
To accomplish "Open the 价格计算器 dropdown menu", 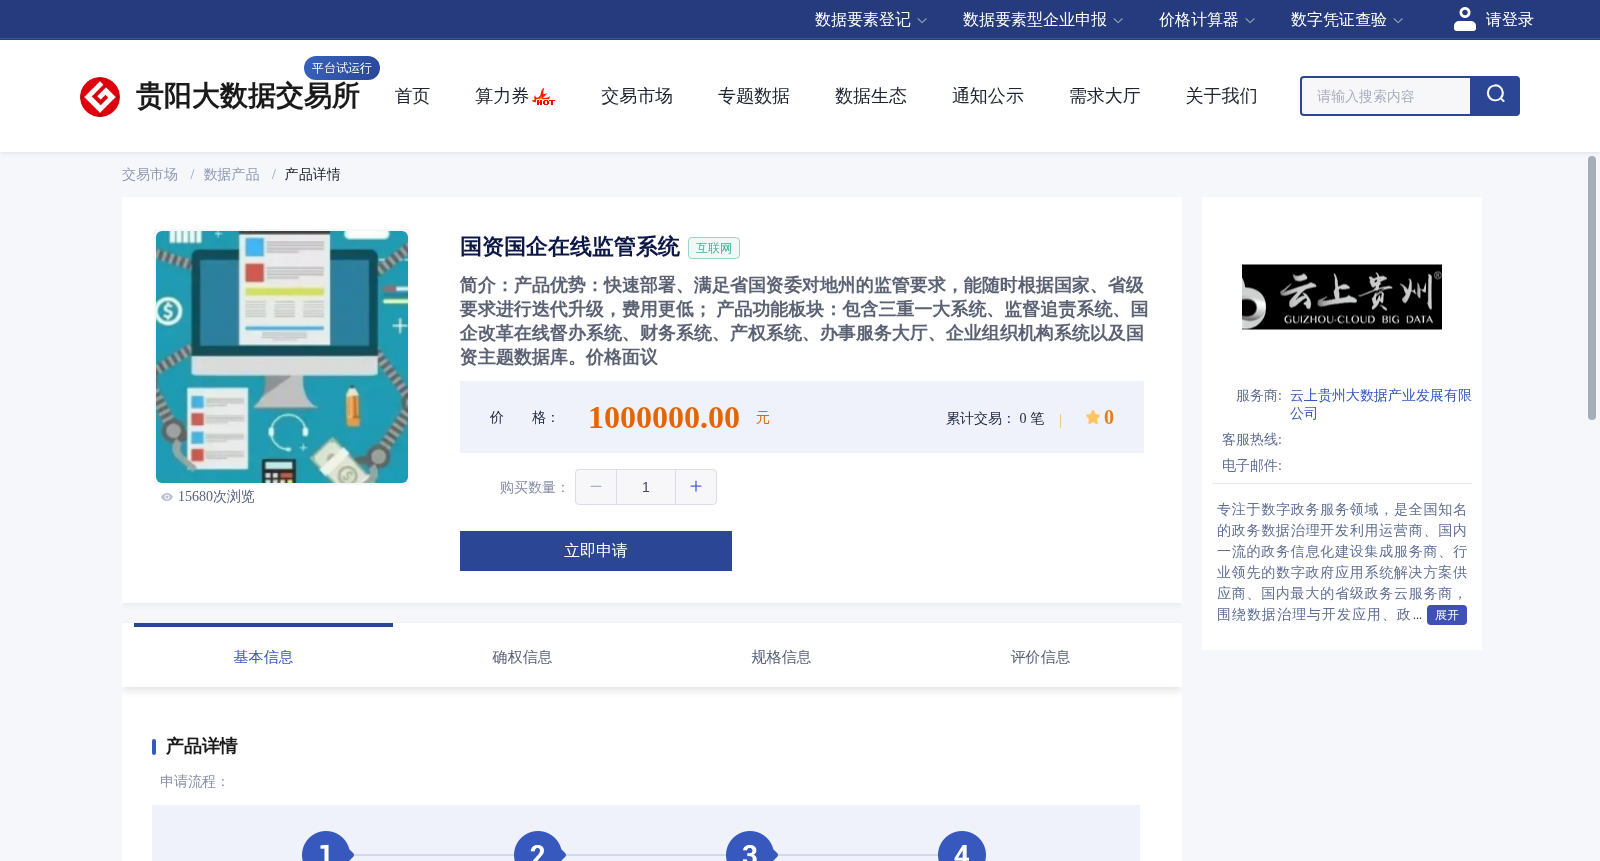I will tap(1207, 20).
